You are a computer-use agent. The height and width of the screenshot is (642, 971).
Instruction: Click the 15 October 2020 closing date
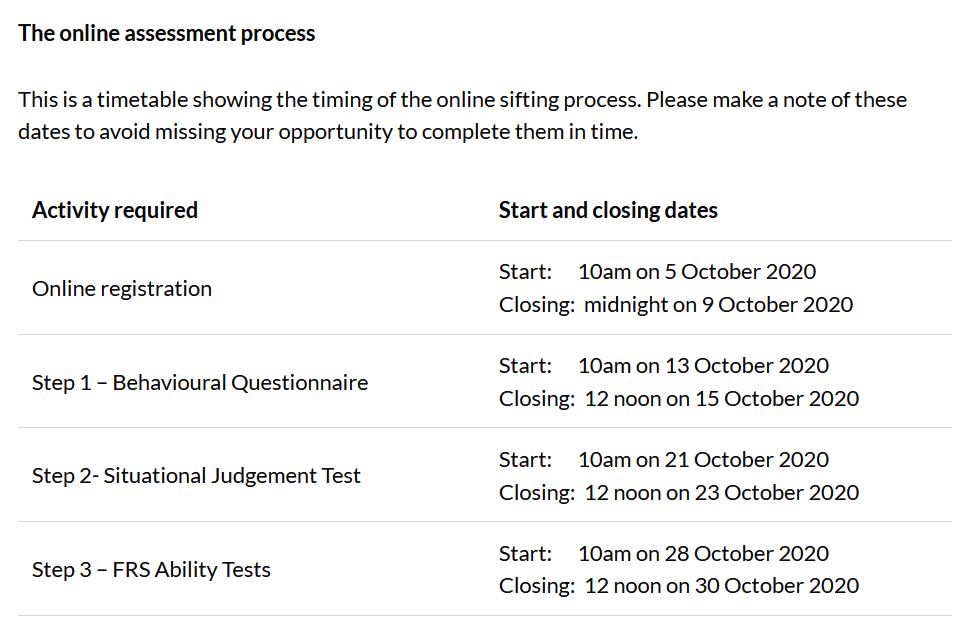pyautogui.click(x=721, y=399)
